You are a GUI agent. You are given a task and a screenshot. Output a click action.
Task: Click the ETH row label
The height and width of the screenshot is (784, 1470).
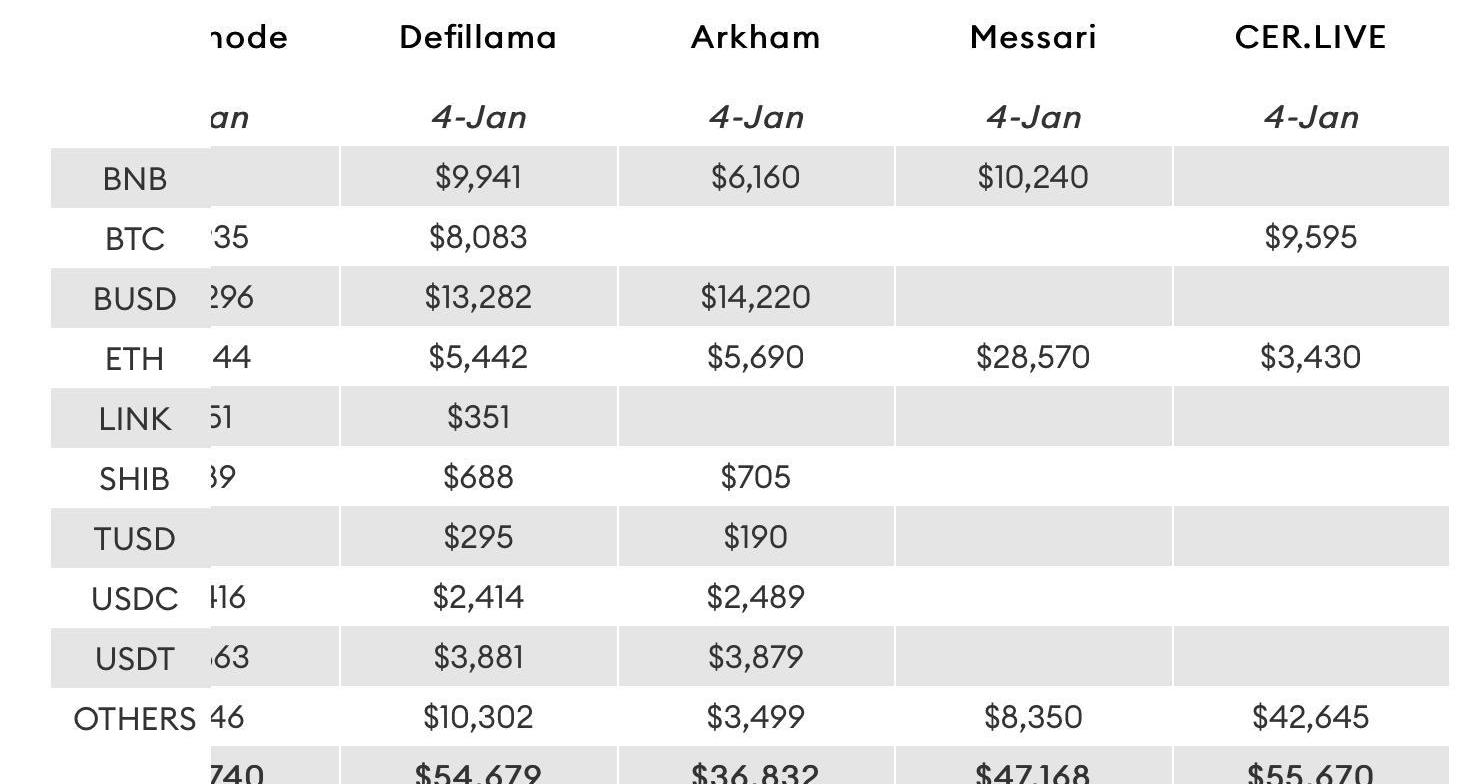click(134, 359)
